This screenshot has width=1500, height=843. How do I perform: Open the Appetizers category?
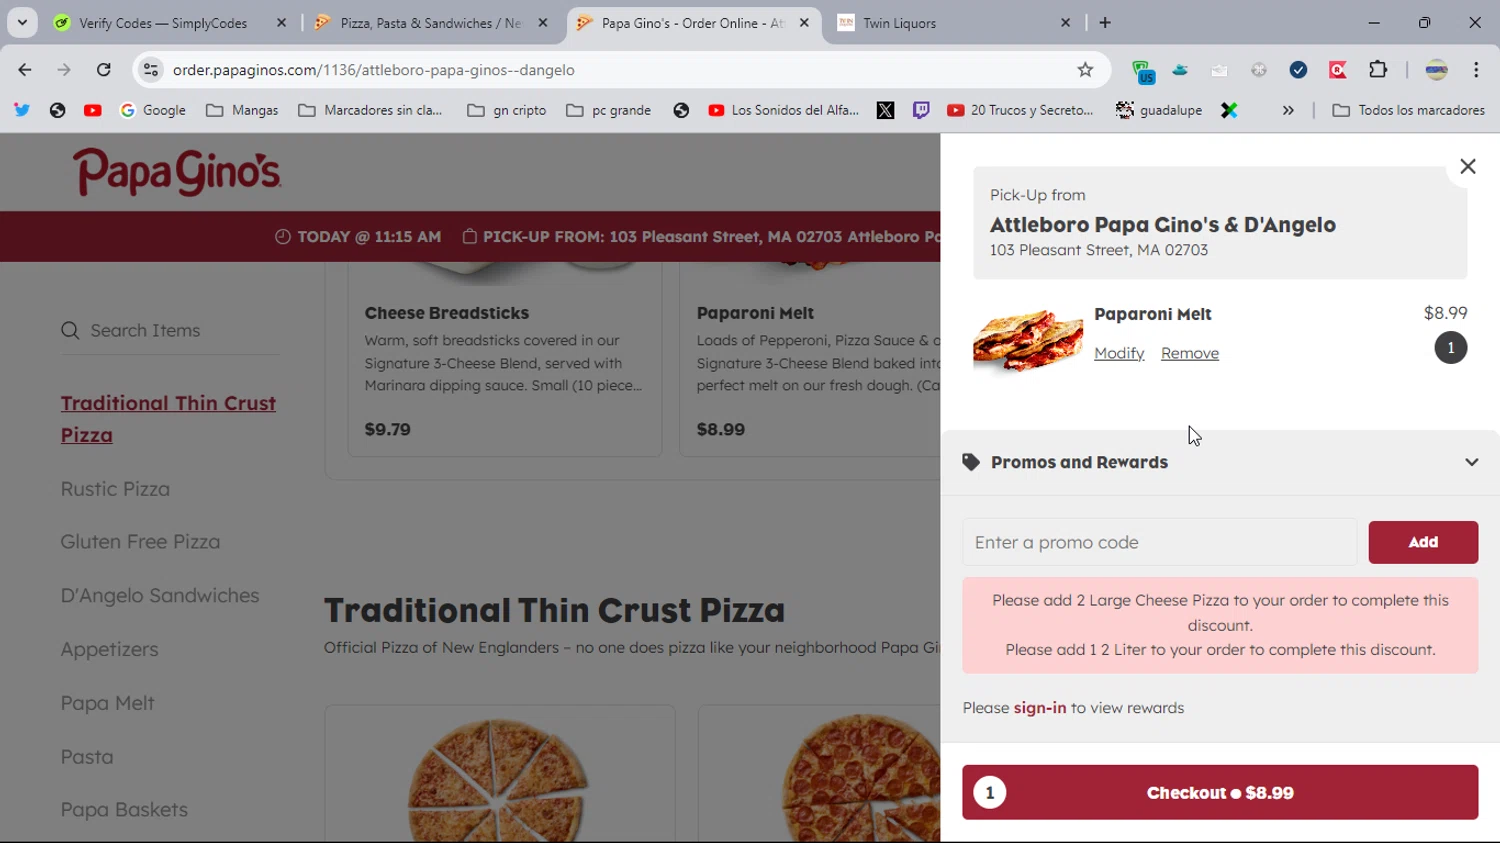[x=109, y=650]
